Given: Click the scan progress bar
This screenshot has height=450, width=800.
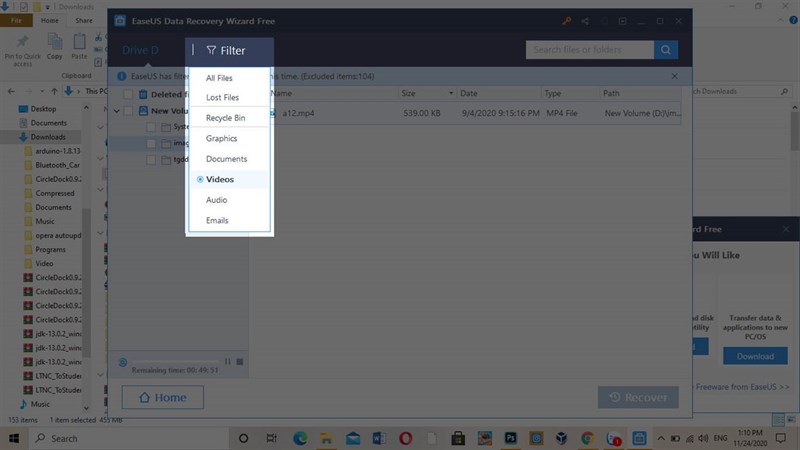Looking at the screenshot, I should (x=175, y=362).
